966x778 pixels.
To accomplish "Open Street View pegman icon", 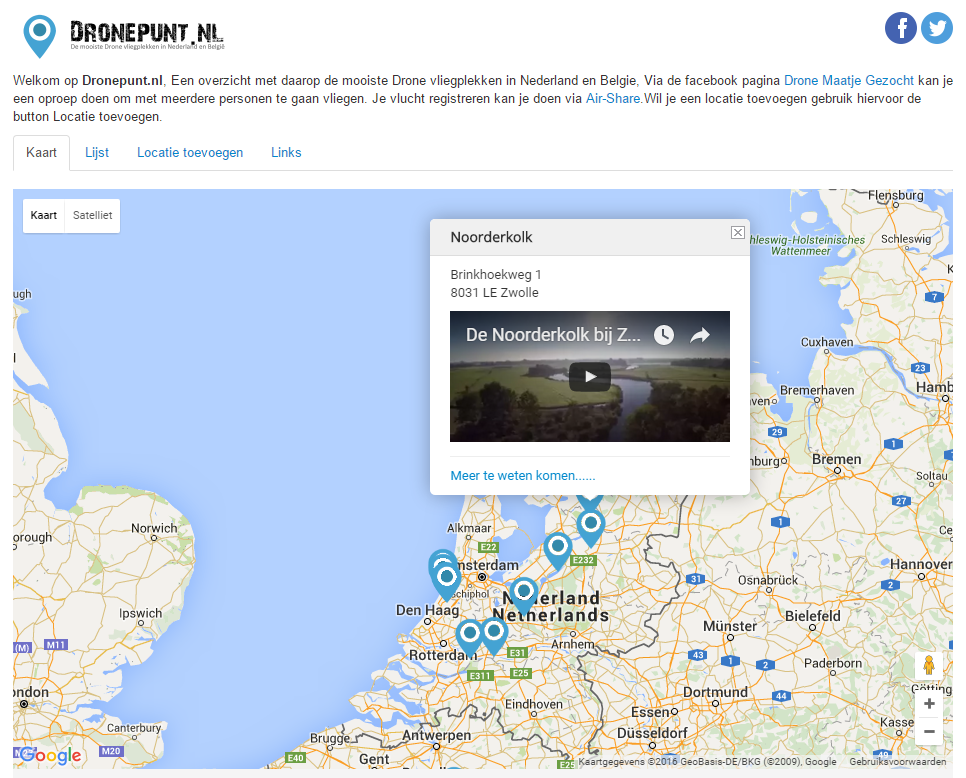I will tap(929, 665).
